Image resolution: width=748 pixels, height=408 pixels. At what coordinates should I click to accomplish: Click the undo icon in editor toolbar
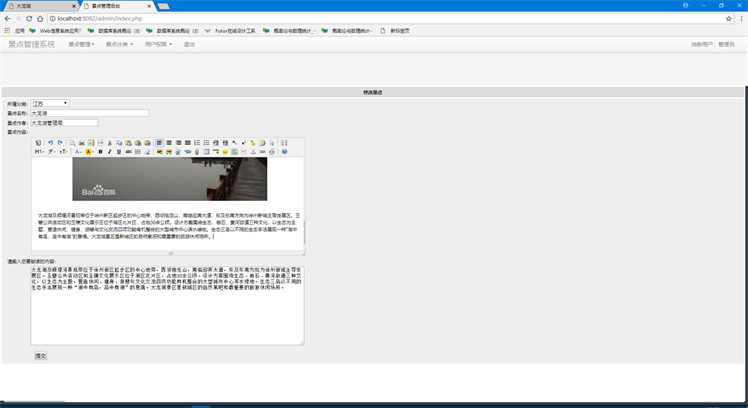[x=49, y=143]
